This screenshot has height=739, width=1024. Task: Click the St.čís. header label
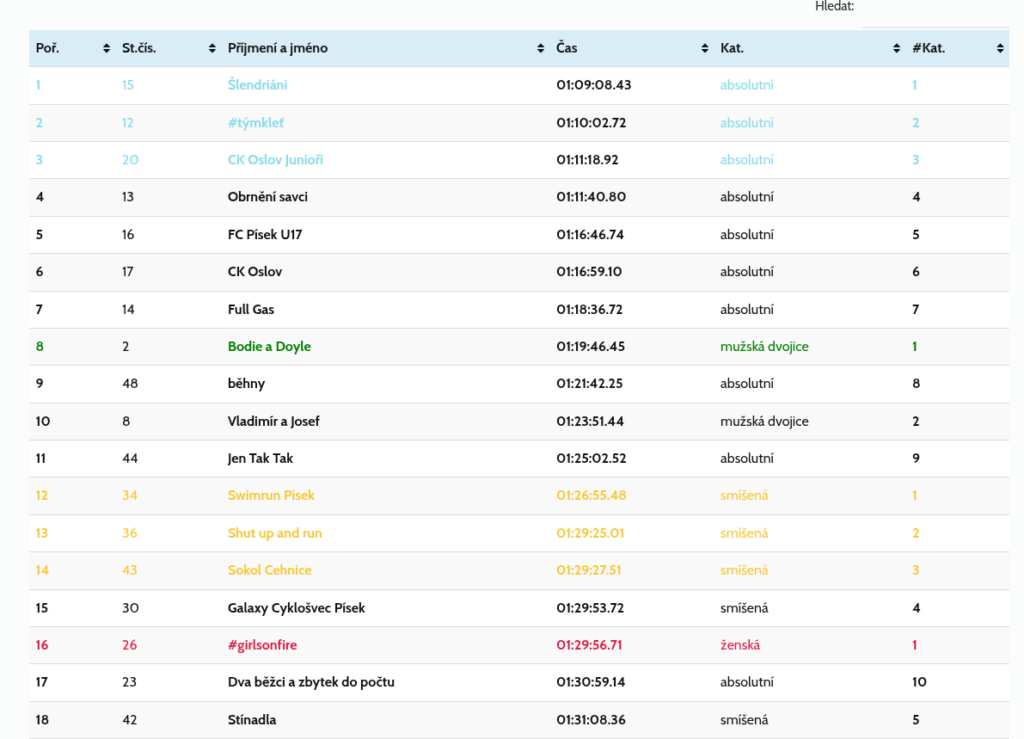[x=139, y=48]
